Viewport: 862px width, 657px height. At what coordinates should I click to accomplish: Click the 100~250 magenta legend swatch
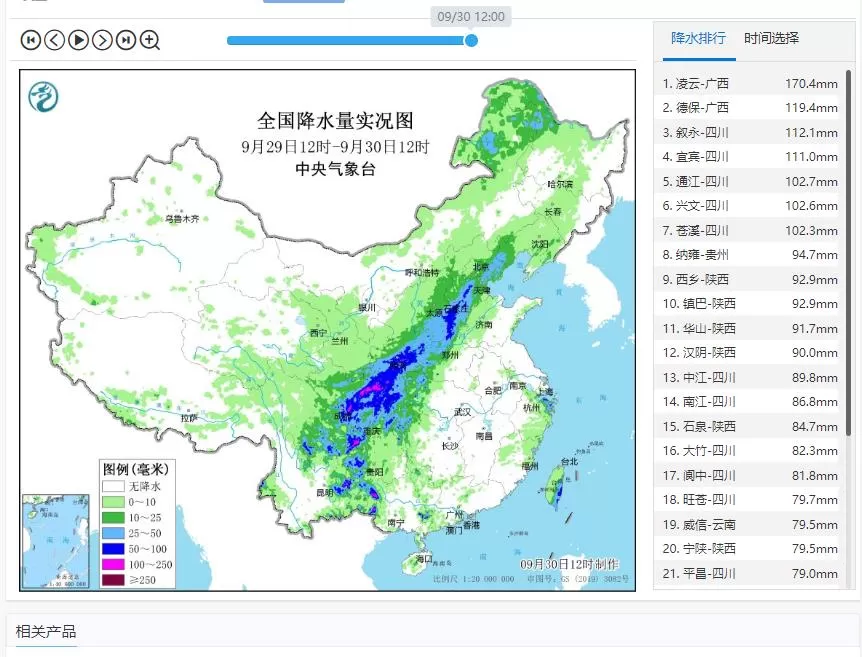[x=112, y=565]
